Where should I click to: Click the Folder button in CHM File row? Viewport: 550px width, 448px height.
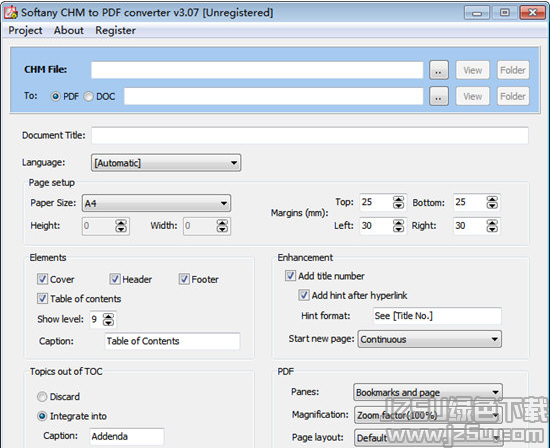[x=513, y=70]
